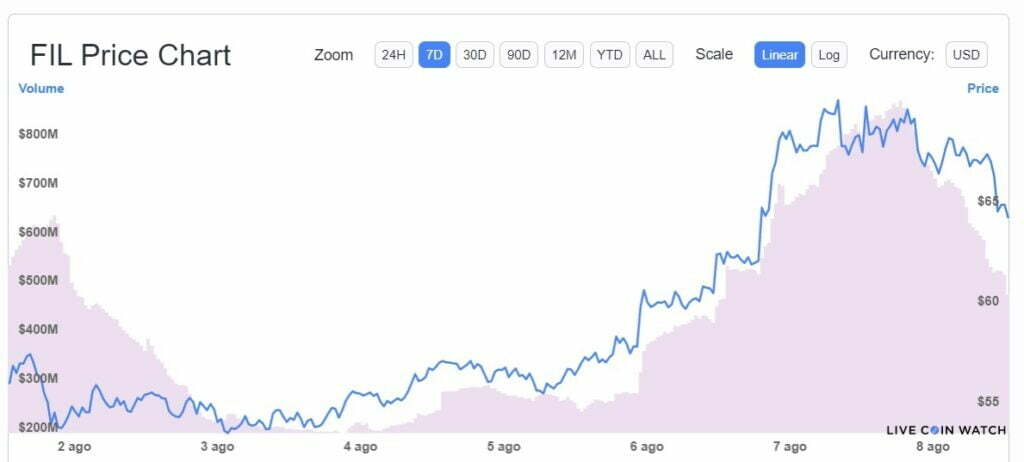Image resolution: width=1024 pixels, height=462 pixels.
Task: Select the 24H zoom range
Action: (x=393, y=55)
